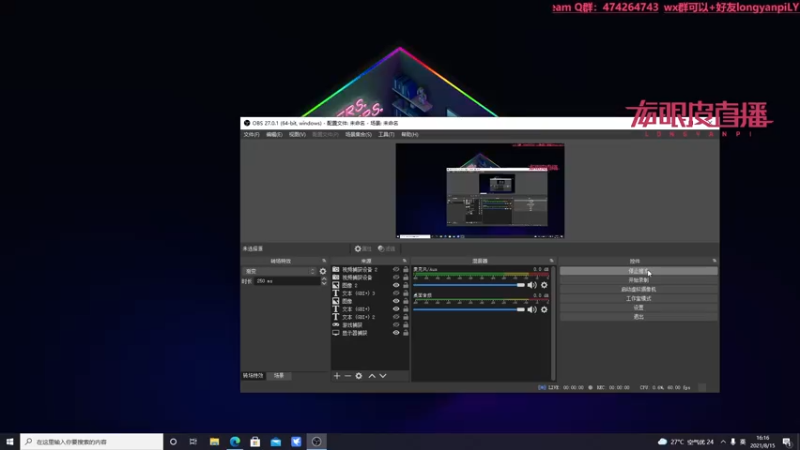The height and width of the screenshot is (450, 800).
Task: Move source up with up arrow
Action: (372, 376)
